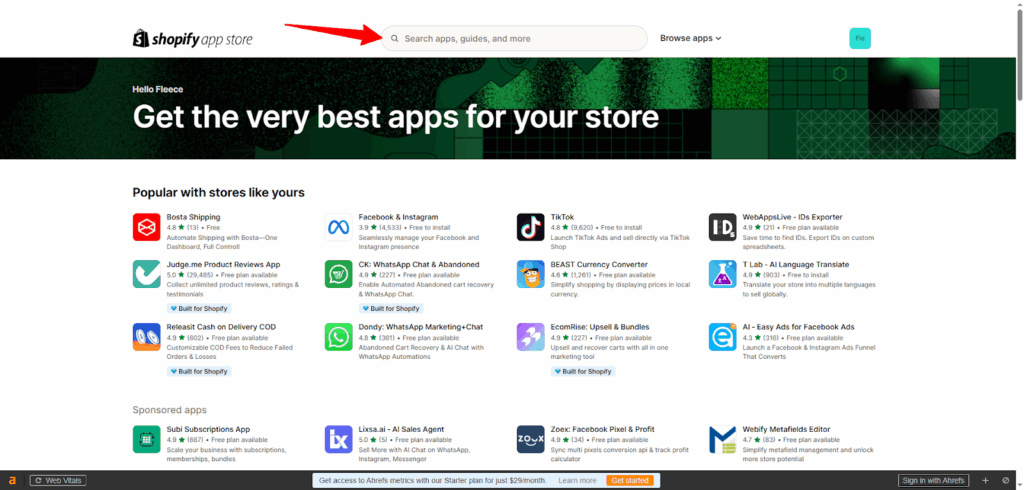Select the WebAppsLive IDs Exporter icon

[x=722, y=227]
